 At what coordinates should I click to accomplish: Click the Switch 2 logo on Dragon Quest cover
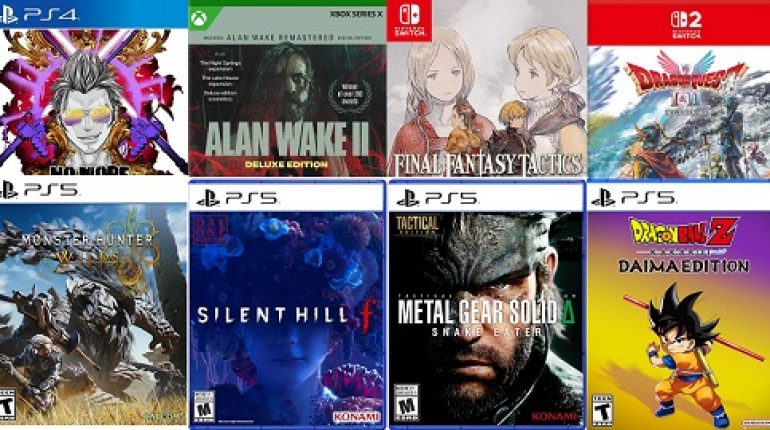coord(686,25)
